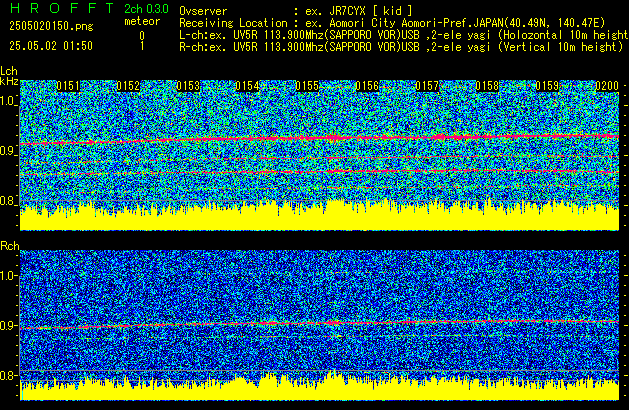Click the Rch 0.9 axis label

click(x=8, y=326)
